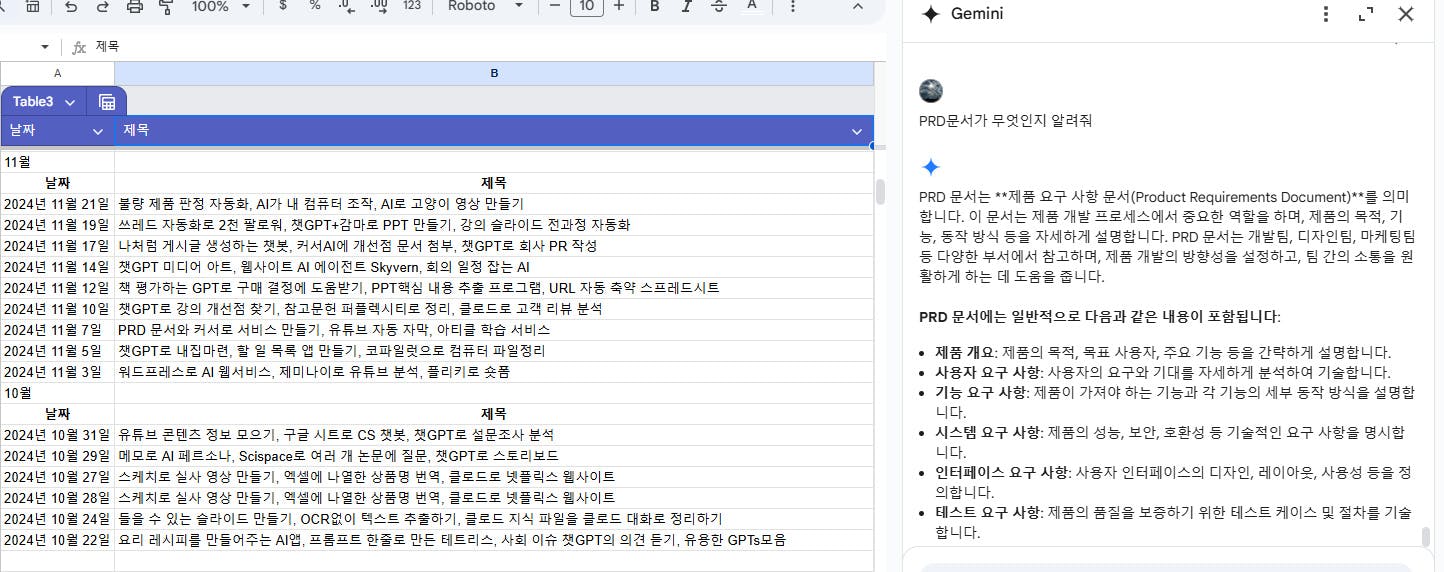Screen dimensions: 1444x572
Task: Select the cell starting 워드프레스로 AI 웹서비스
Action: [494, 371]
